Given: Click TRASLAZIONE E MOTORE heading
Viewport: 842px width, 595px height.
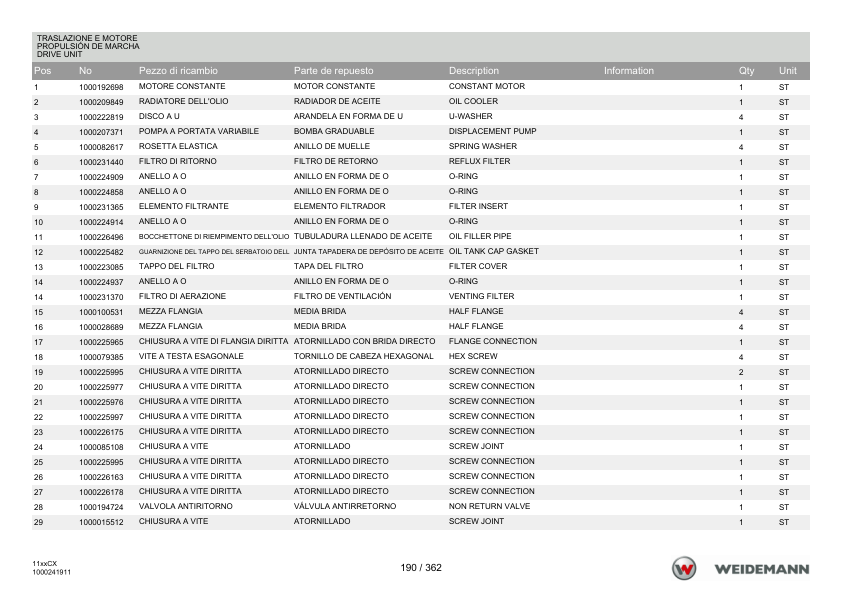Looking at the screenshot, I should click(87, 38).
